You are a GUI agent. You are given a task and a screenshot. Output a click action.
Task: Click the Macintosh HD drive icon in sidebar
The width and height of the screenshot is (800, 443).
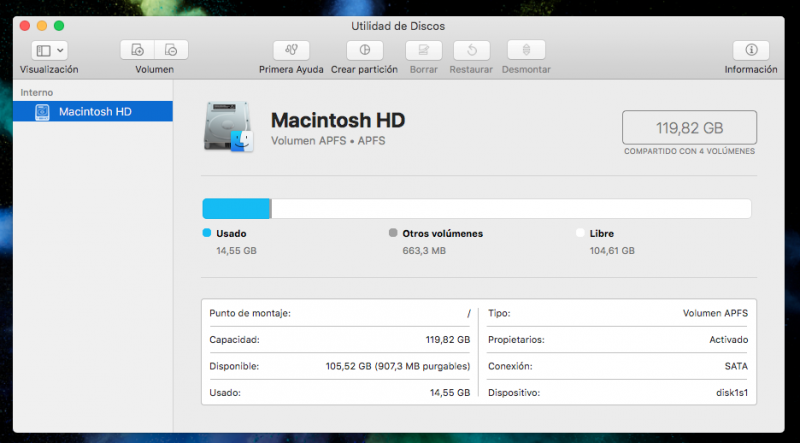(x=43, y=111)
